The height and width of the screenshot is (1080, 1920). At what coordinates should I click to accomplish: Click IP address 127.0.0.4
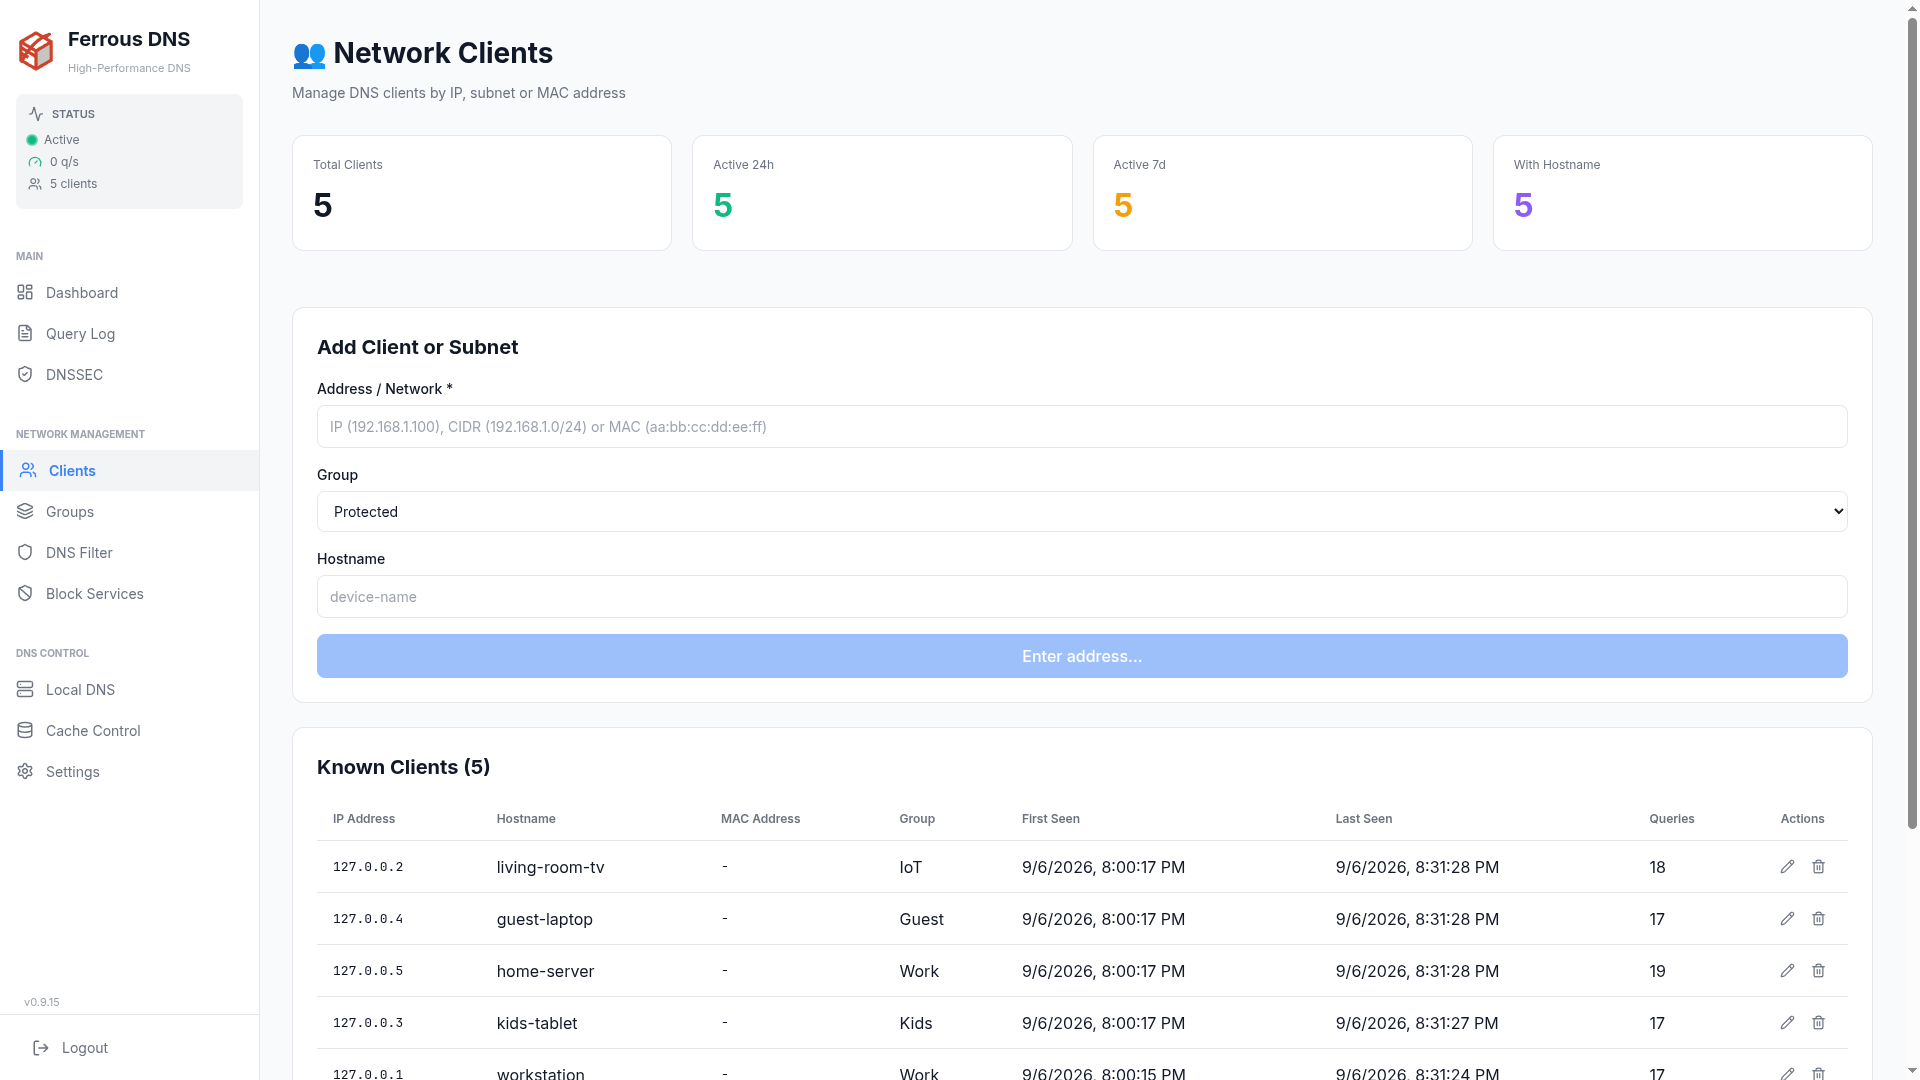coord(368,919)
